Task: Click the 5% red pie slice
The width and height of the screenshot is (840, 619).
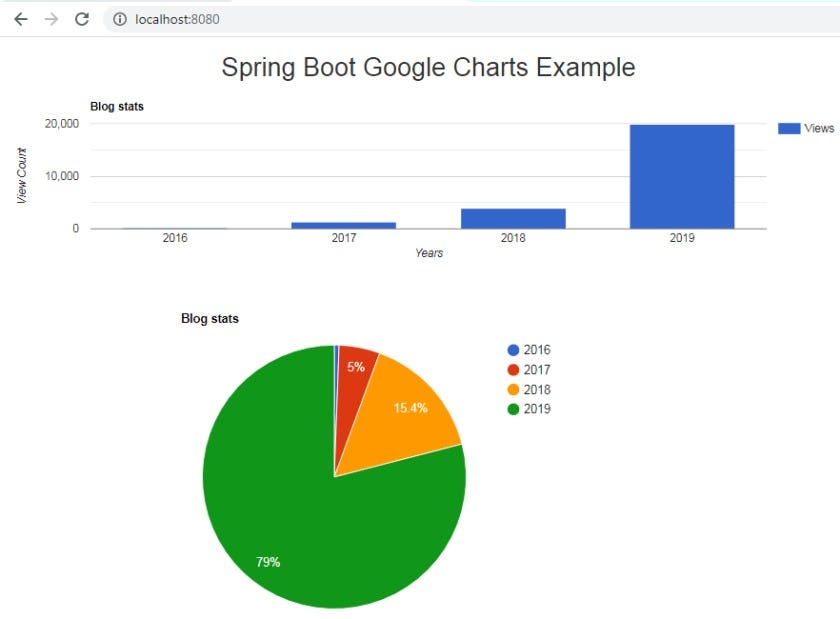Action: coord(355,370)
